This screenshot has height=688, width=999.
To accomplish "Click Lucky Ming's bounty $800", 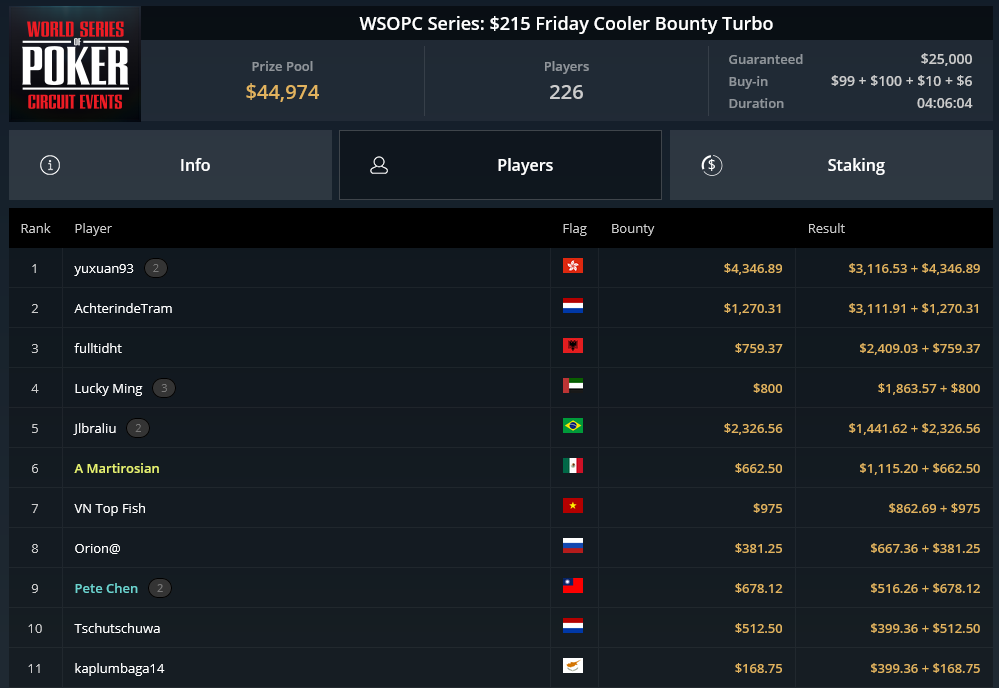I will click(767, 389).
